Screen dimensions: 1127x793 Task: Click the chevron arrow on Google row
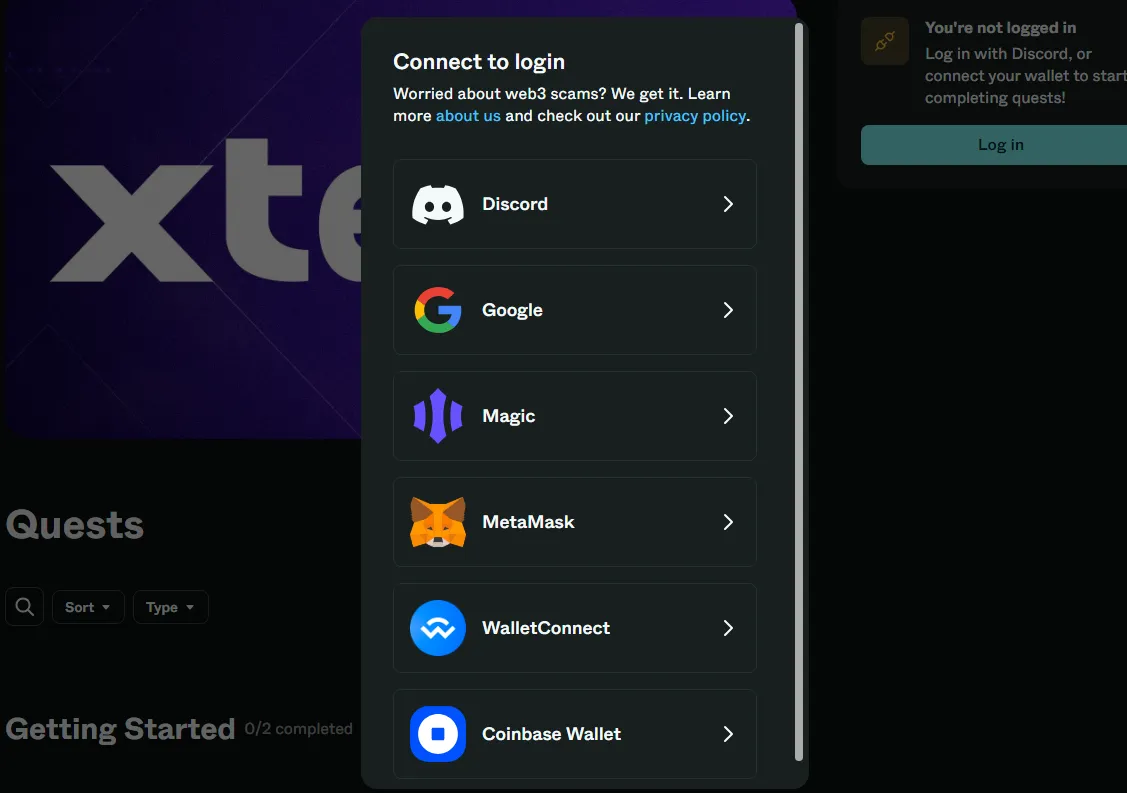(728, 310)
